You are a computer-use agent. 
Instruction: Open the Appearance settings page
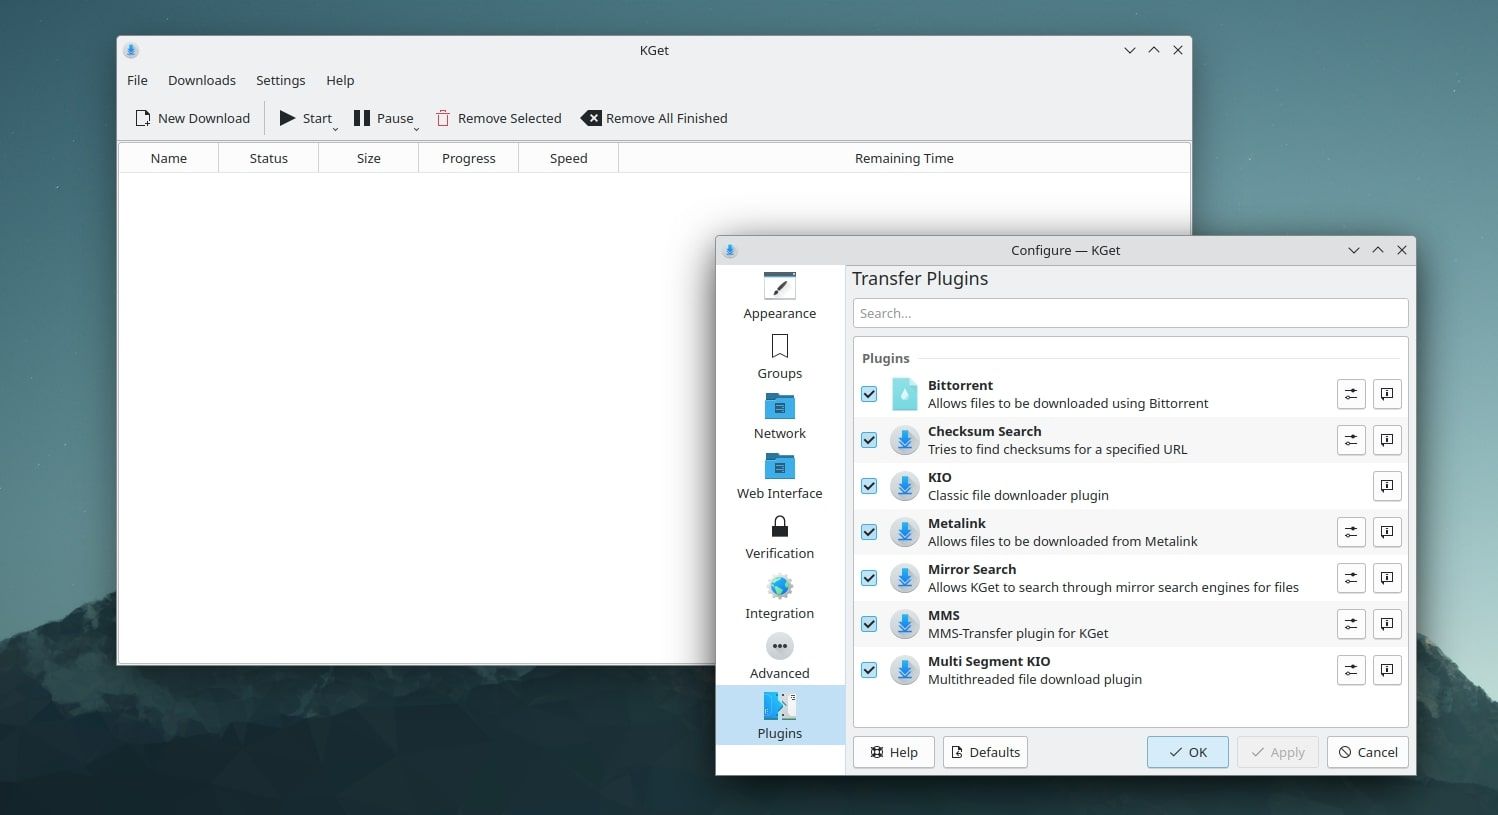click(x=779, y=296)
